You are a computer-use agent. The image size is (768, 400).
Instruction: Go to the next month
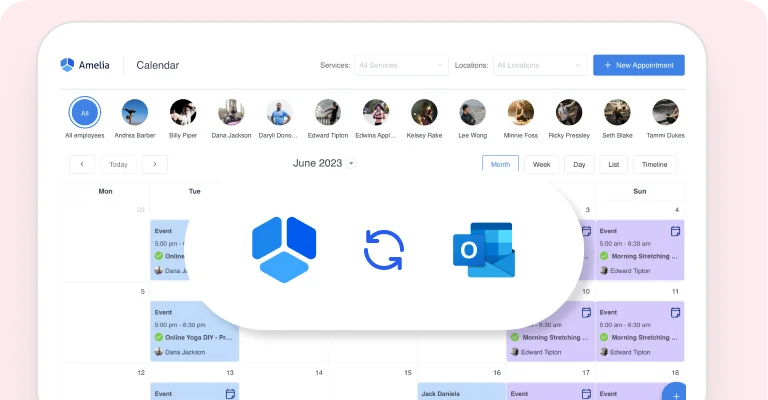point(155,165)
